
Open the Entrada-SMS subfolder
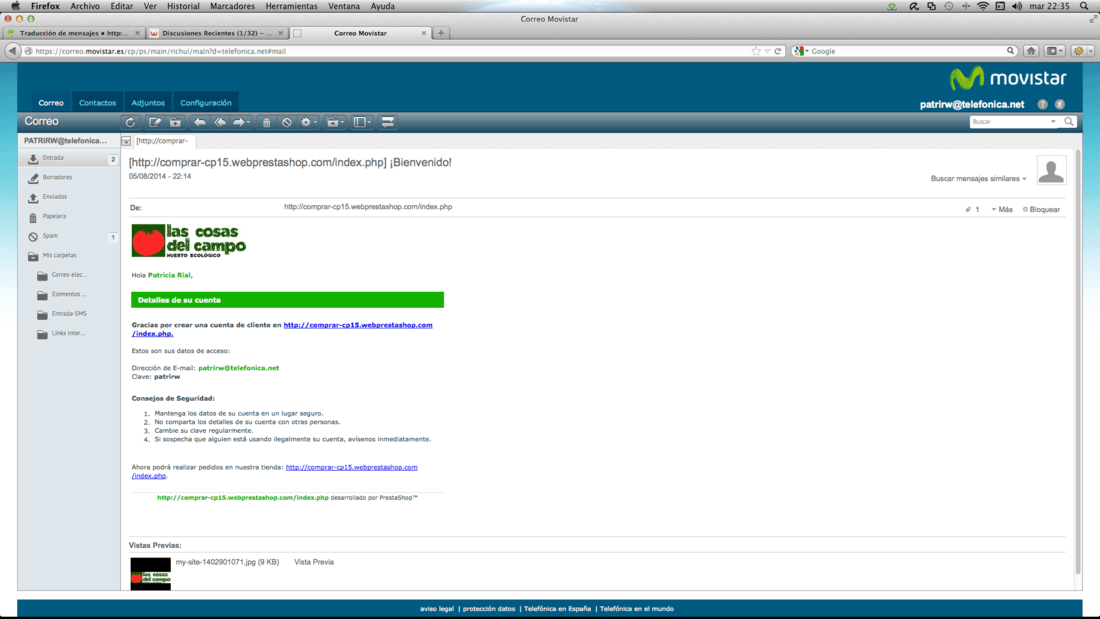point(69,314)
